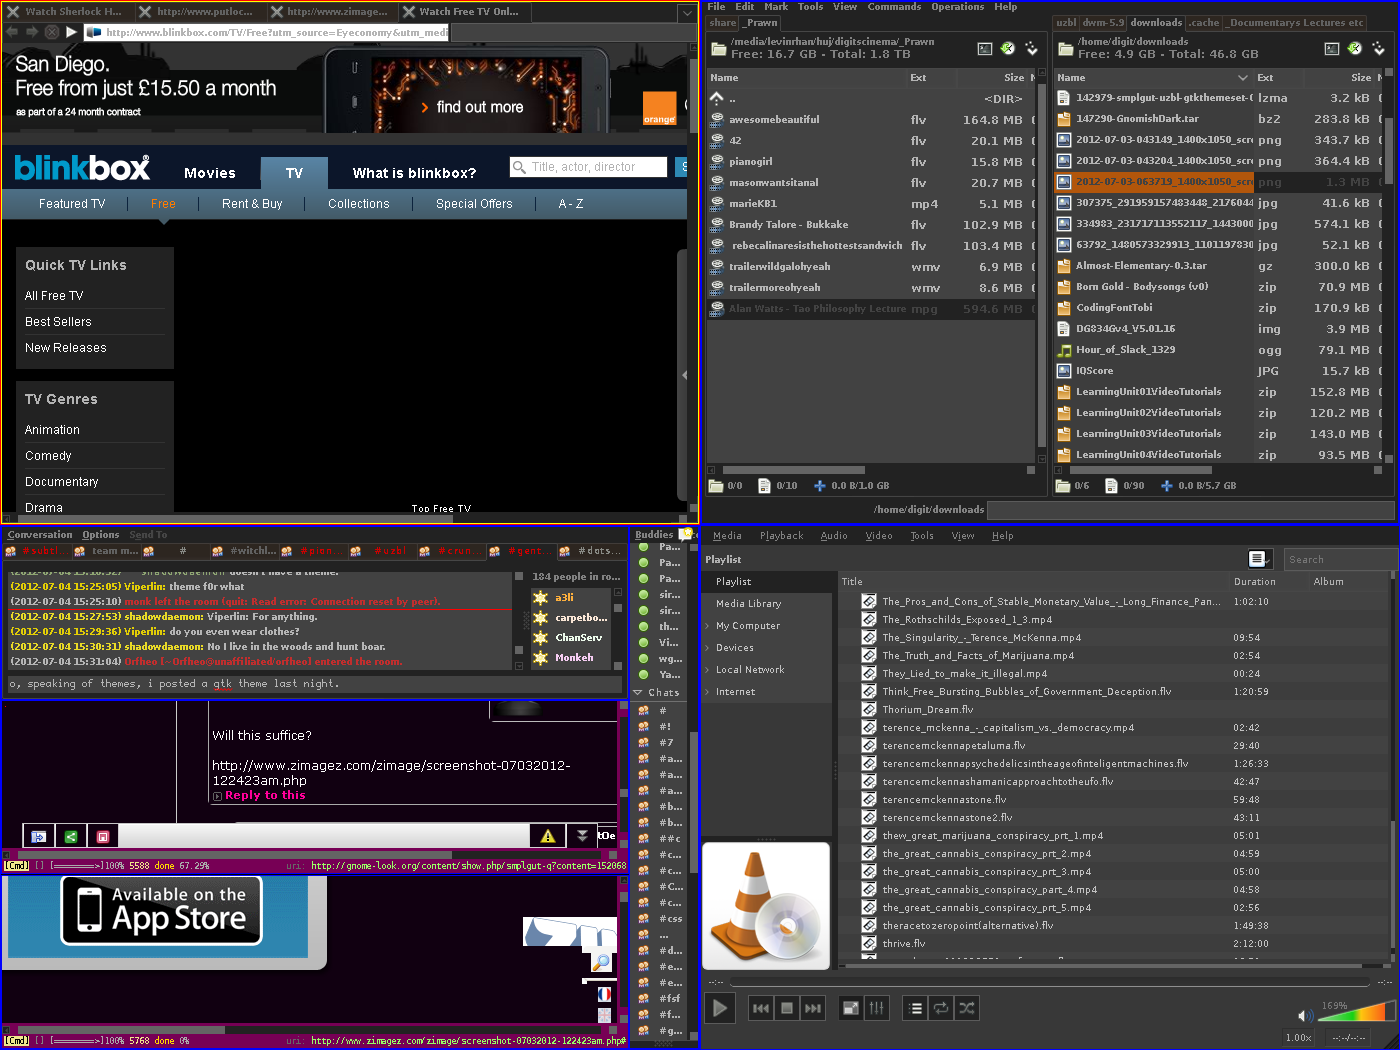The width and height of the screenshot is (1400, 1050).
Task: Expand Local Network in VLC sidebar
Action: click(x=707, y=670)
